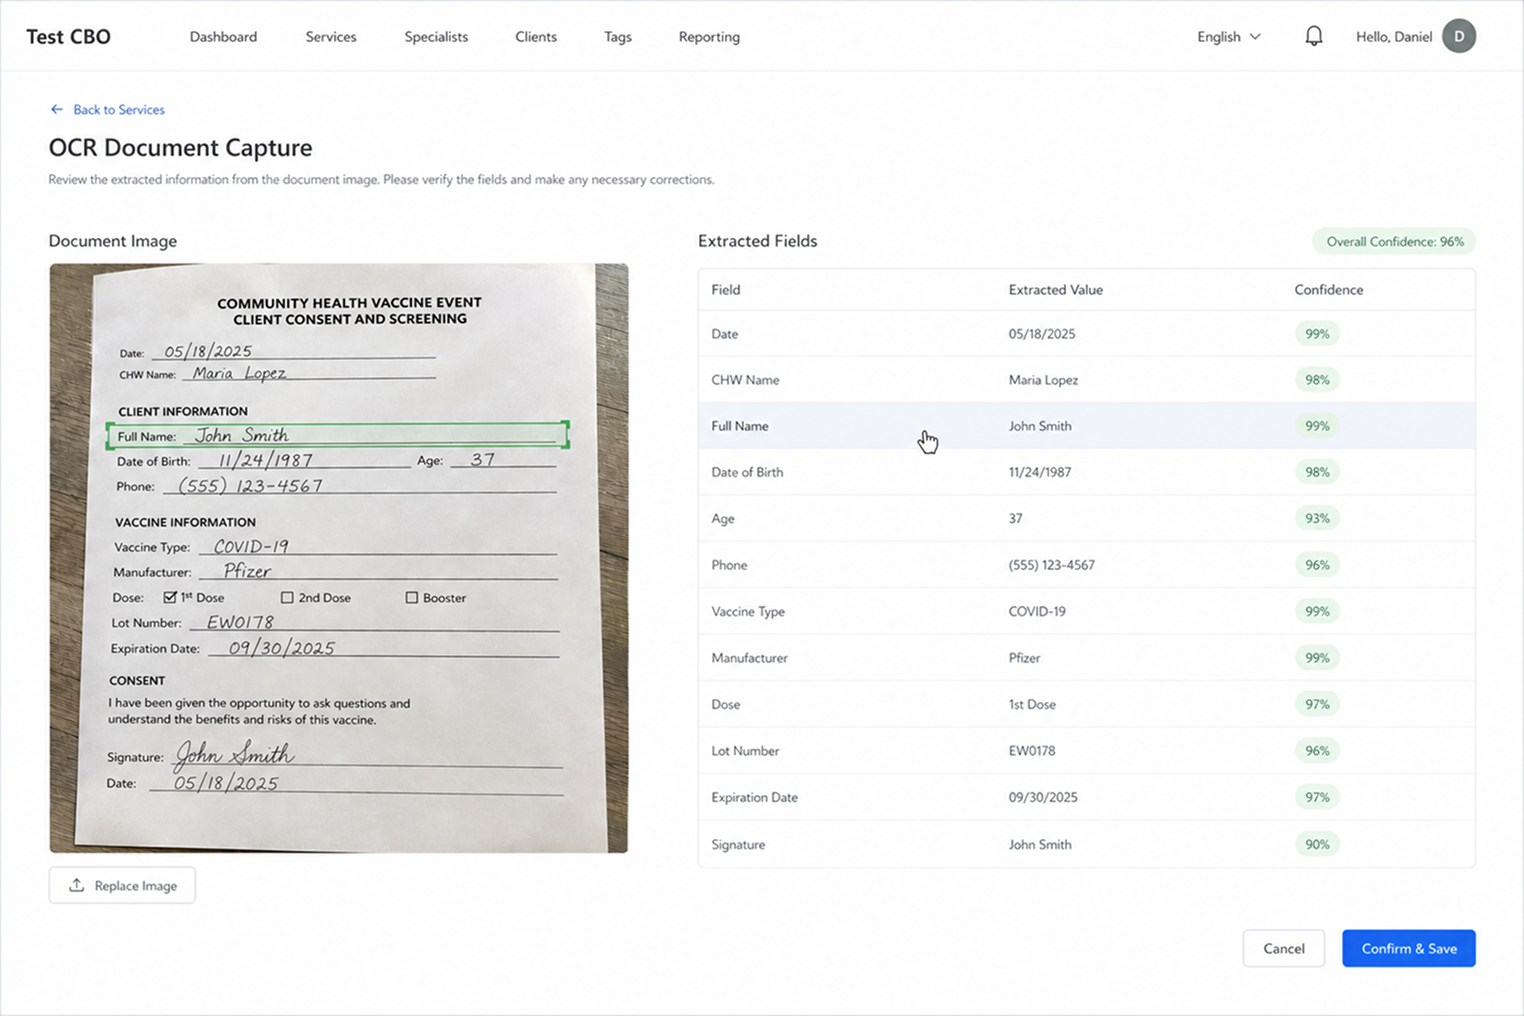Click the Hello, Daniel greeting

(1394, 37)
